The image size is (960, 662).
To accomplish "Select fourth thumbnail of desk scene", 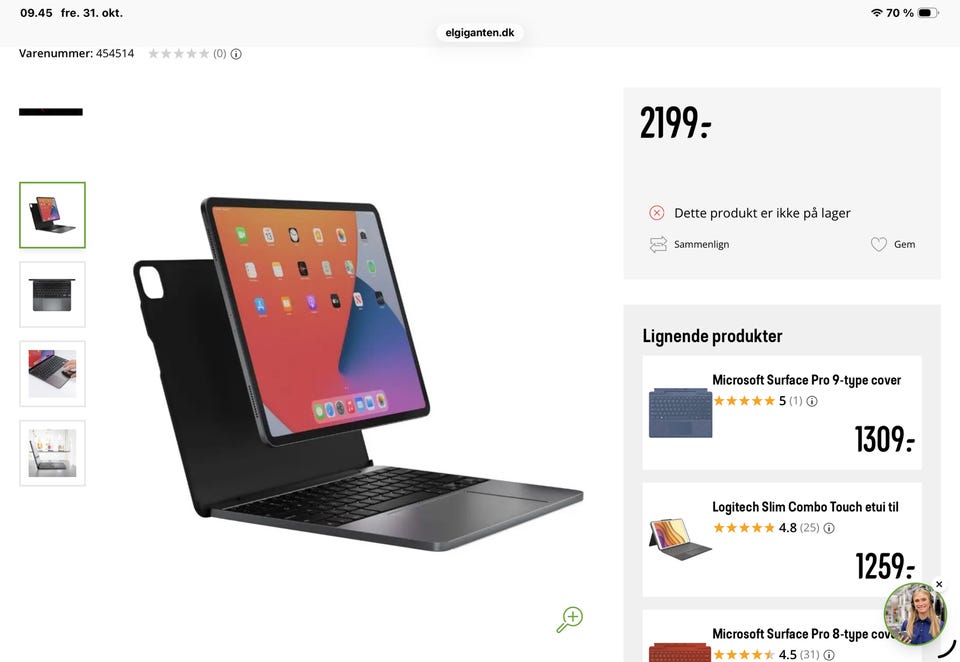I will tap(53, 453).
